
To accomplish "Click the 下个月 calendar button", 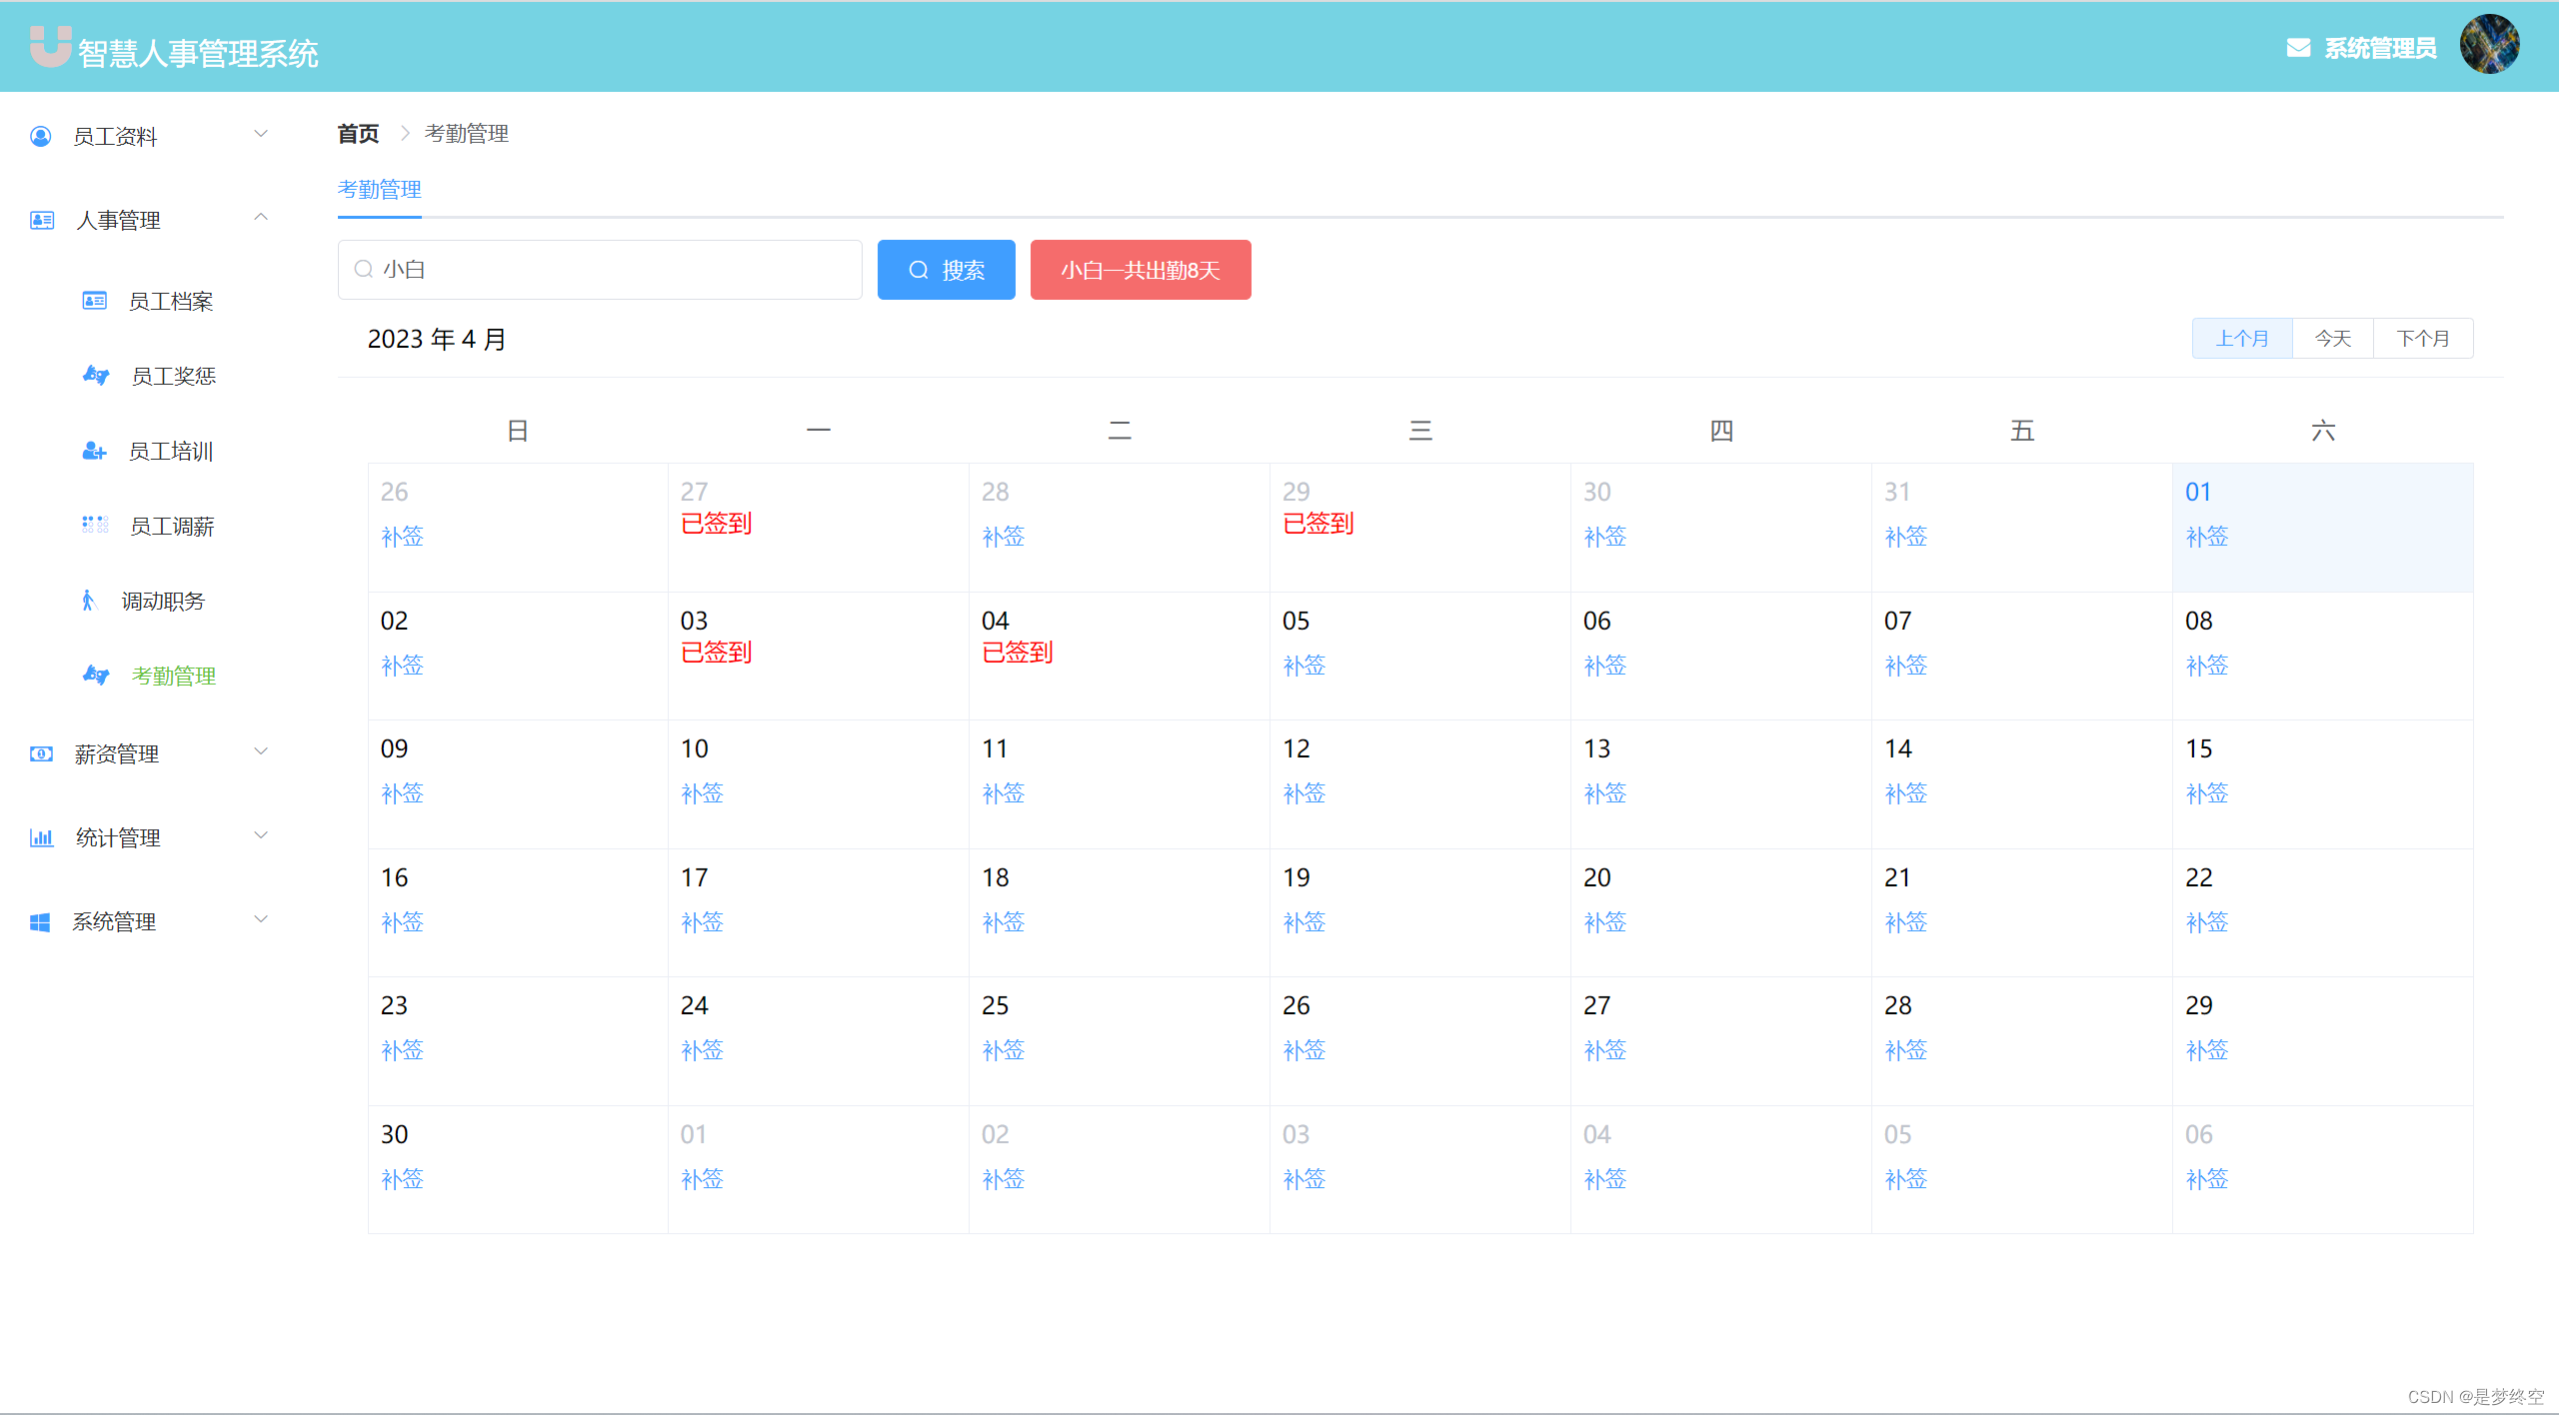I will (2422, 339).
